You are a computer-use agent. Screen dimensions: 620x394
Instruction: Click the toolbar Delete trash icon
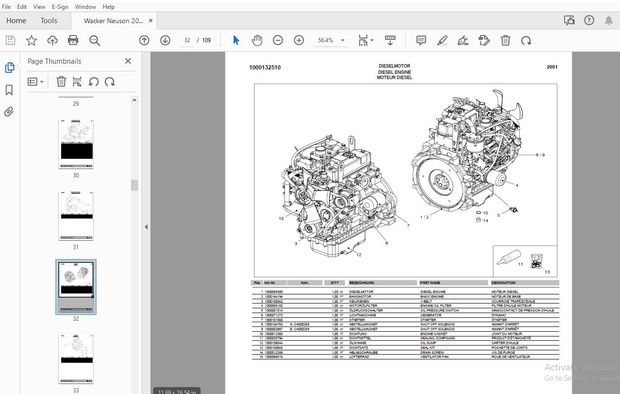tap(505, 40)
